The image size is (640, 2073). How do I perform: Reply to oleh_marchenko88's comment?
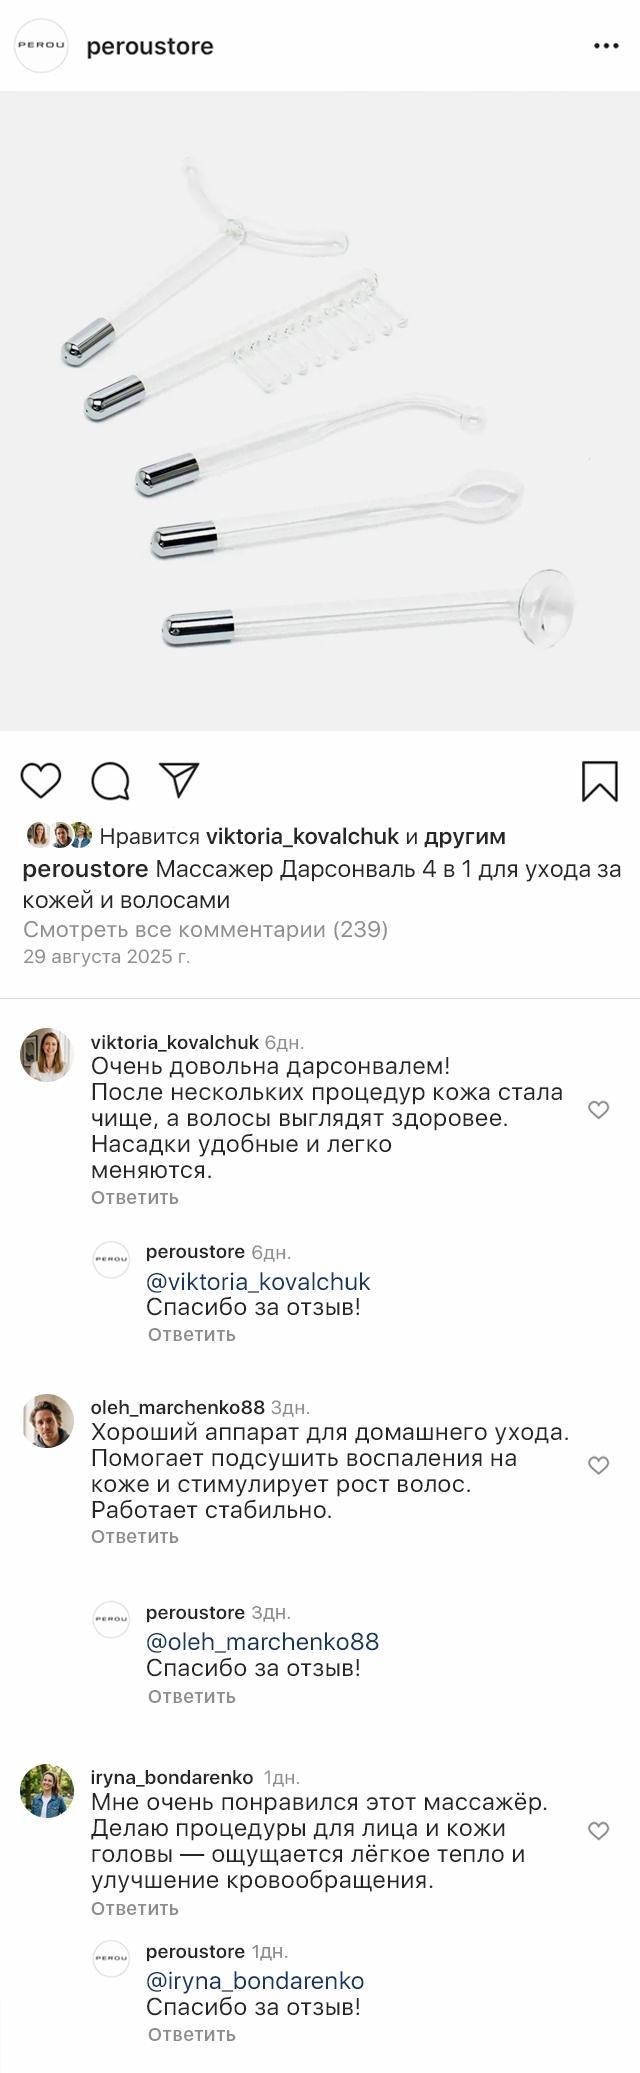coord(134,1536)
